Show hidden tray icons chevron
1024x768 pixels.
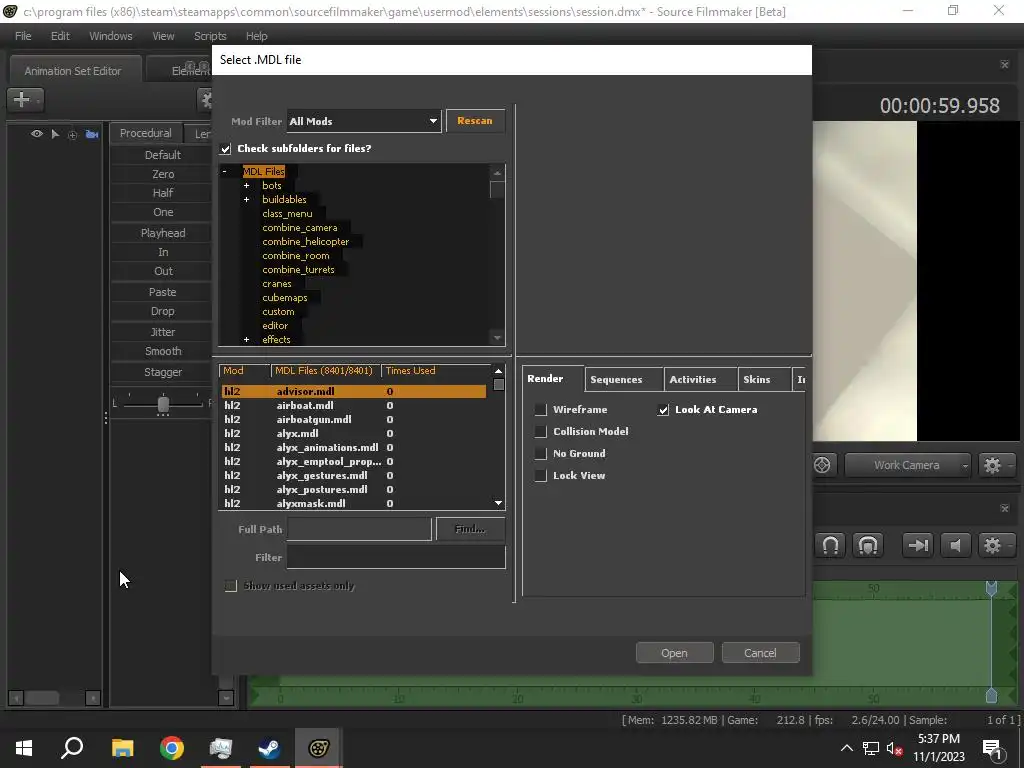(x=846, y=748)
